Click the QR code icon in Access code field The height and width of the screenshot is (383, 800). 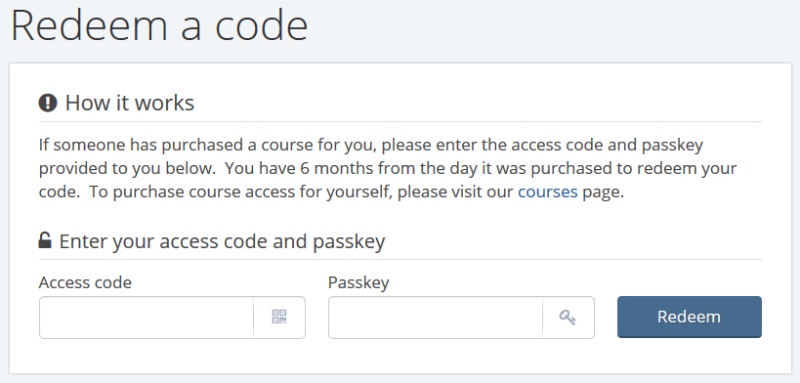[x=279, y=317]
